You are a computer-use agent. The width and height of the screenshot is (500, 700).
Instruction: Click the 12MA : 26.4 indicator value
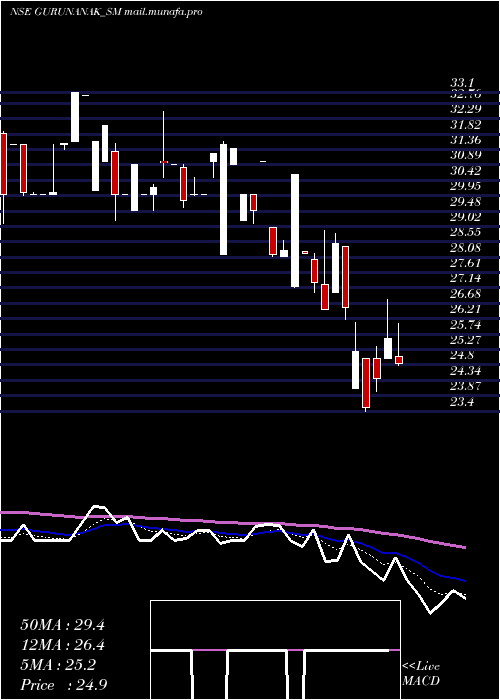click(62, 646)
